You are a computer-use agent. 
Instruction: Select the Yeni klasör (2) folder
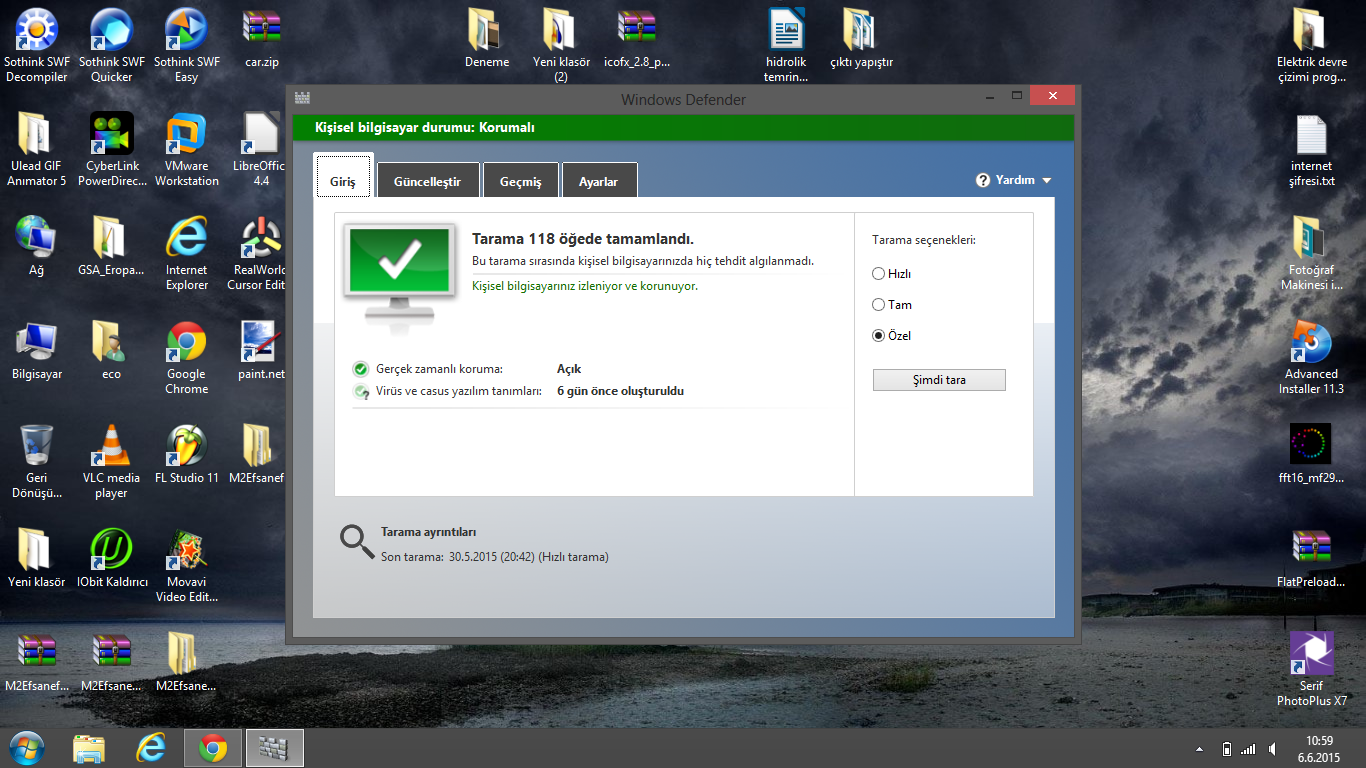pos(561,47)
